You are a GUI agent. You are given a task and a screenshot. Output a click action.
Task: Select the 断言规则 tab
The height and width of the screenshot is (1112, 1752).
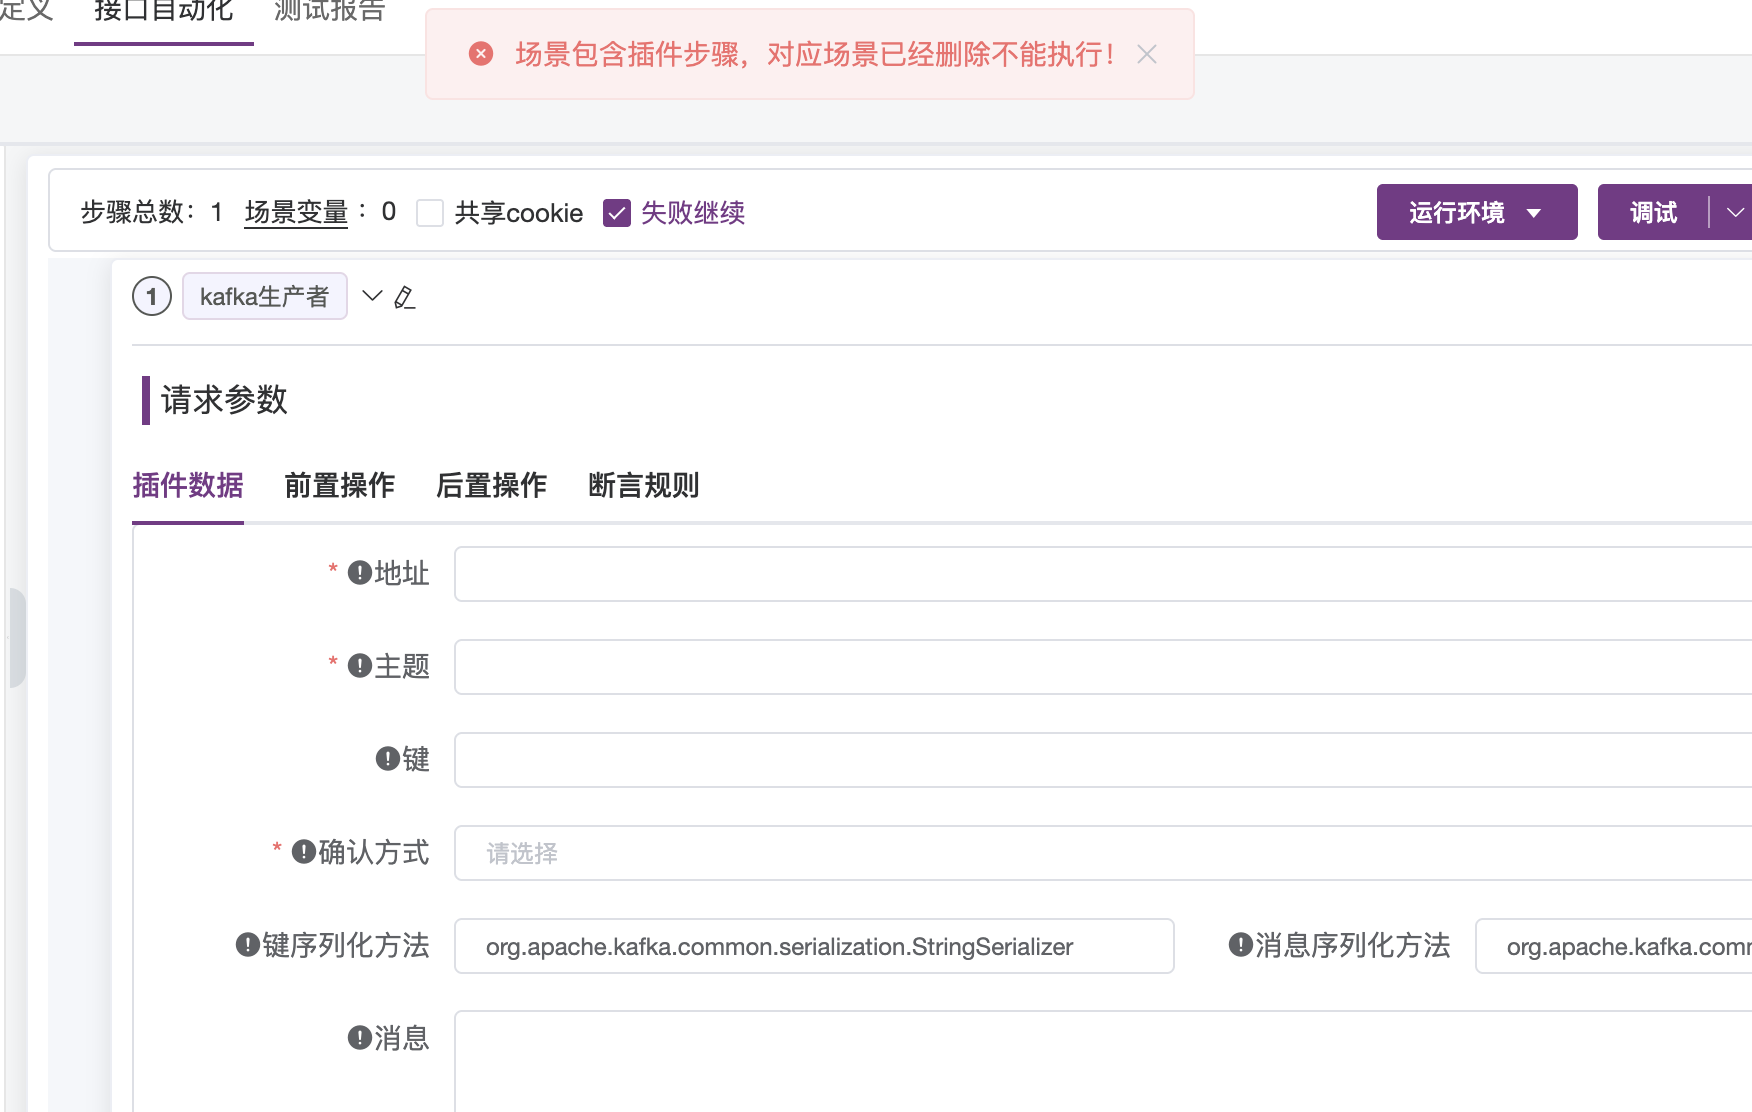pyautogui.click(x=644, y=486)
